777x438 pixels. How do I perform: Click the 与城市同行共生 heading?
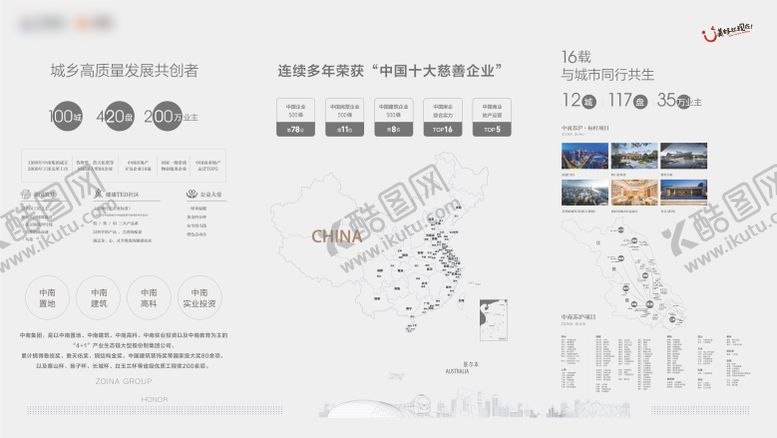point(608,75)
